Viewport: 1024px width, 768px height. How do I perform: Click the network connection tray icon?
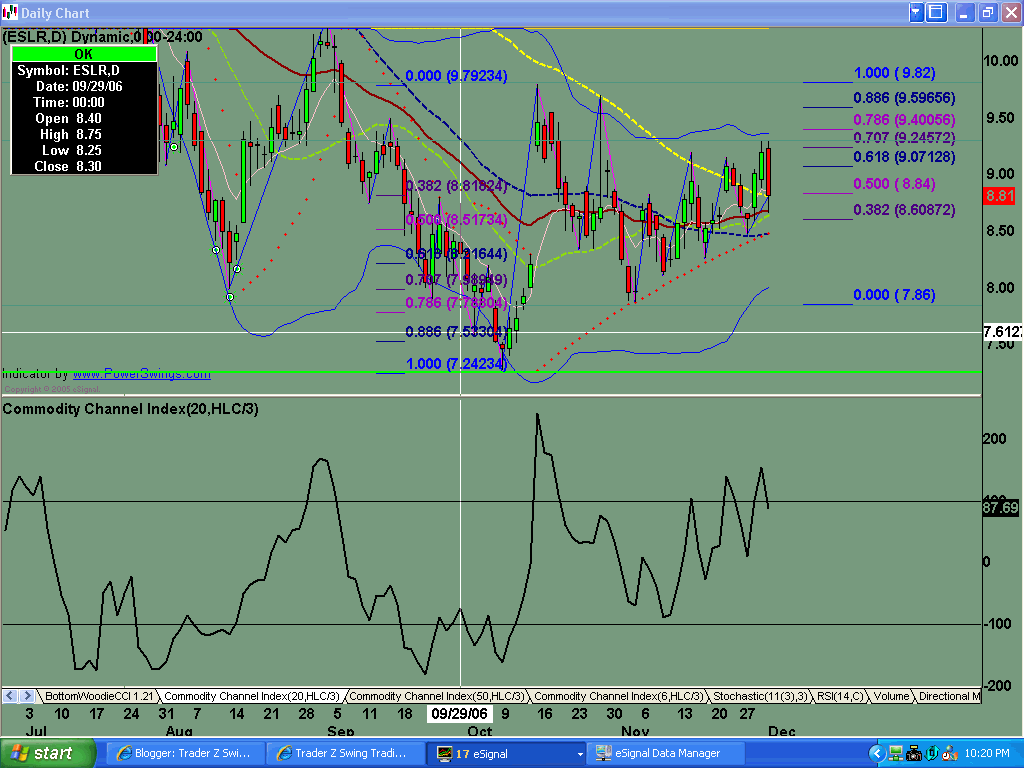pos(895,754)
